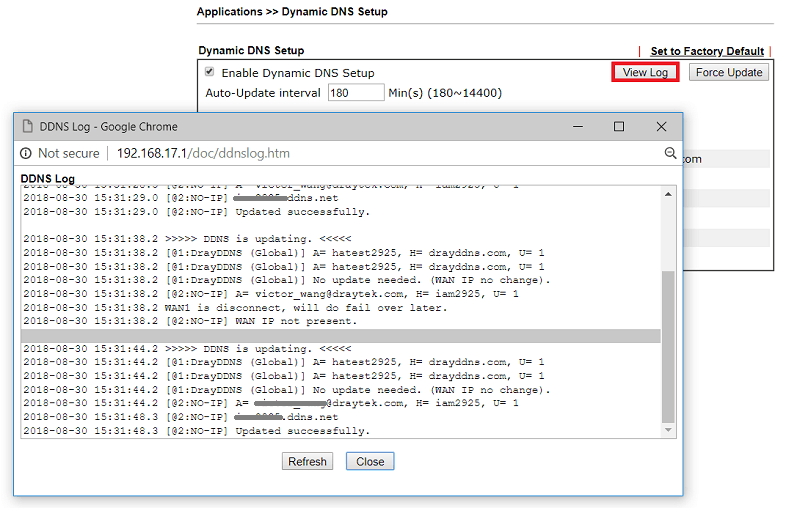The image size is (800, 508).
Task: Maximize the DDNS Log popup window
Action: tap(619, 127)
